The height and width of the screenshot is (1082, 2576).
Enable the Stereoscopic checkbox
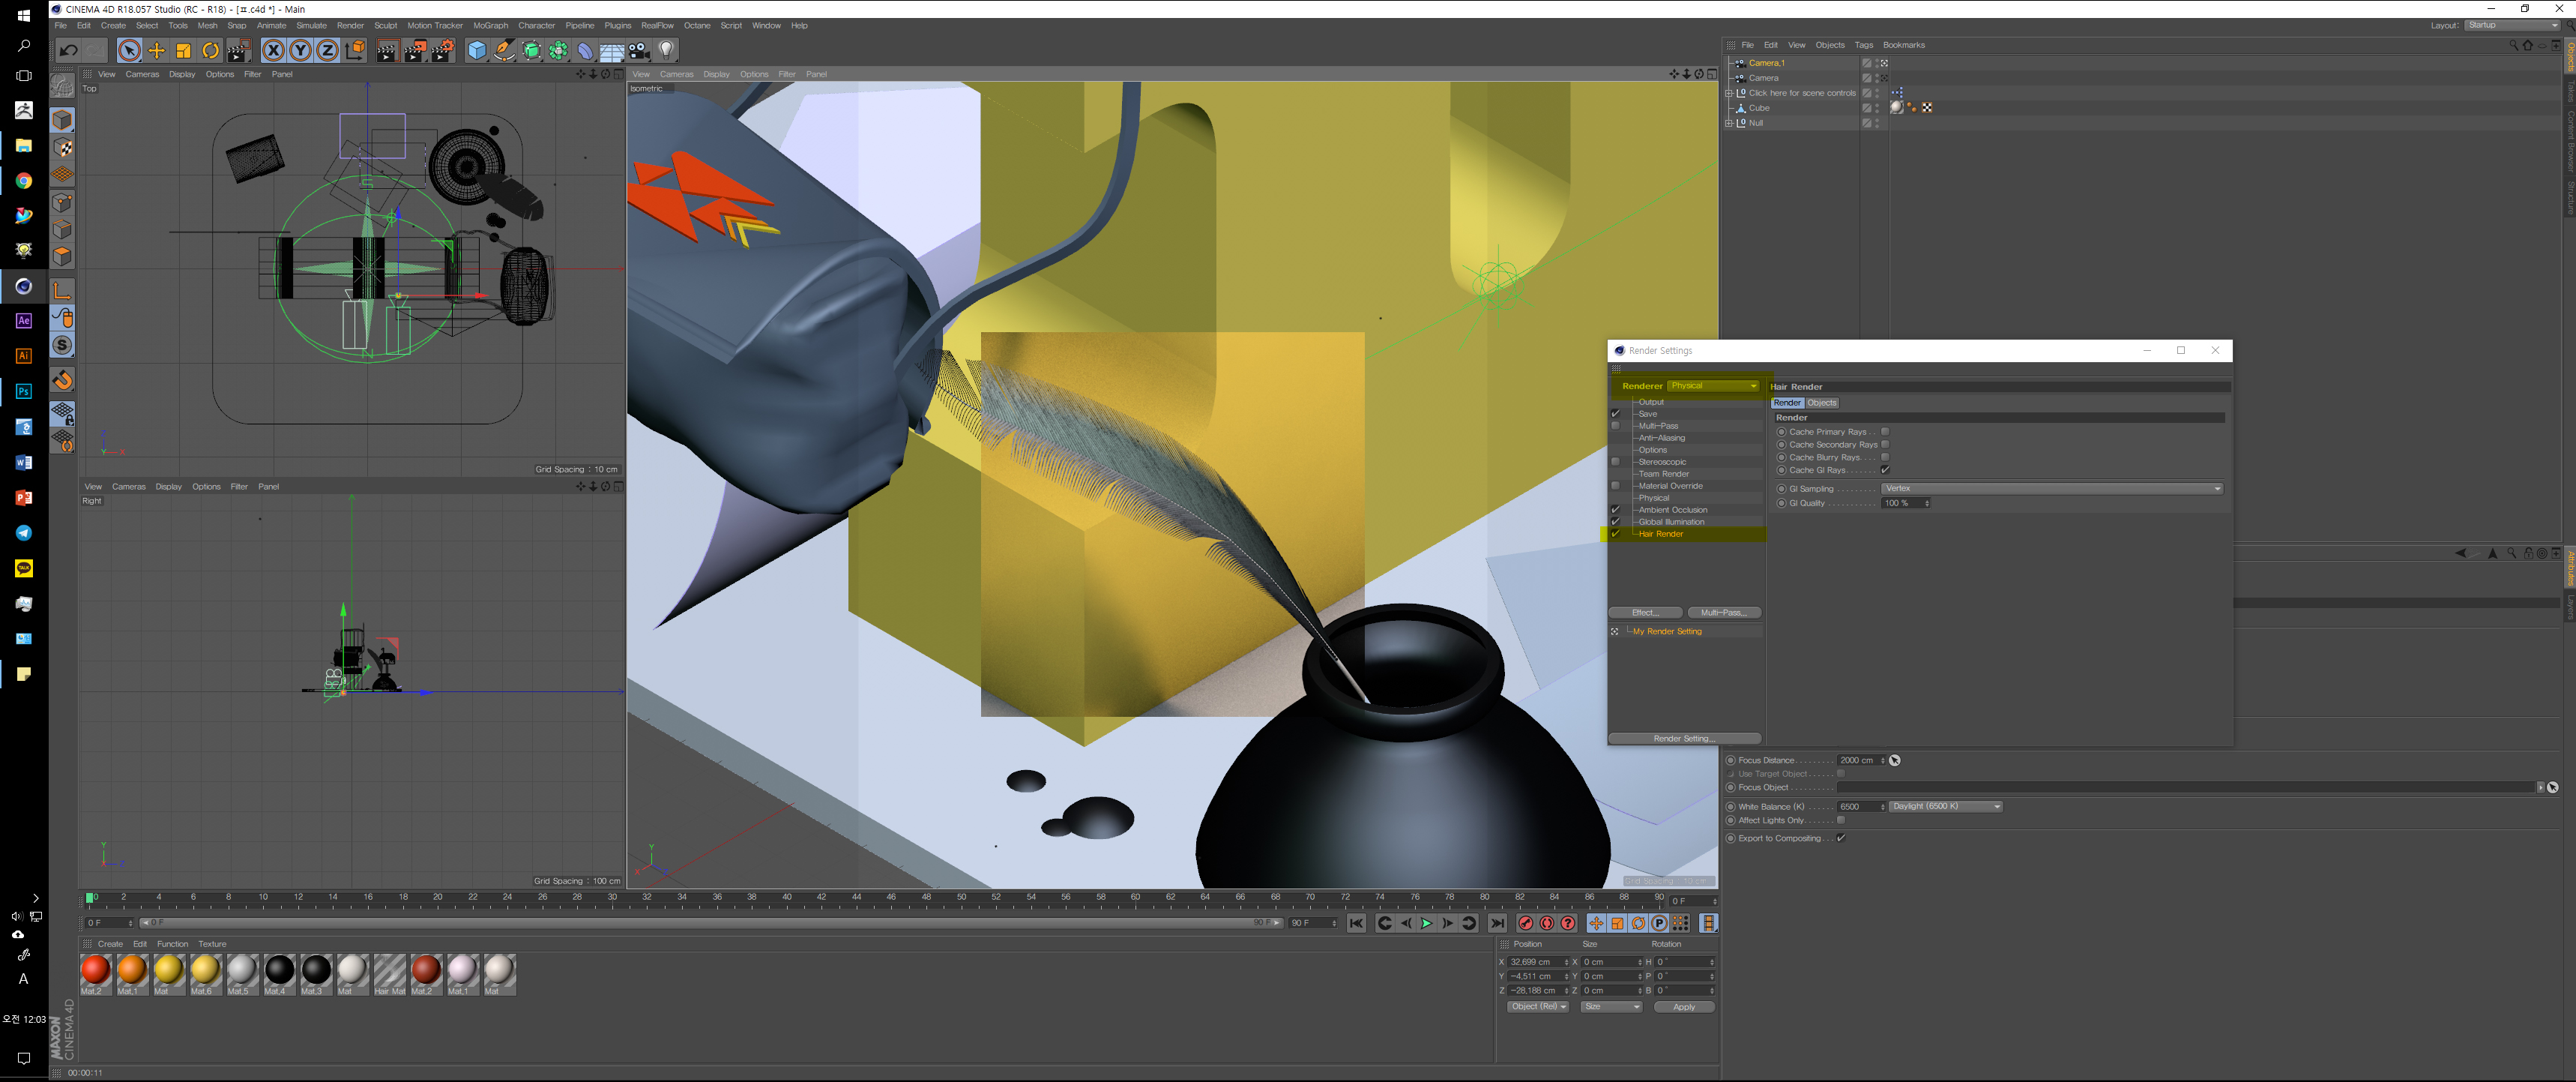point(1615,462)
